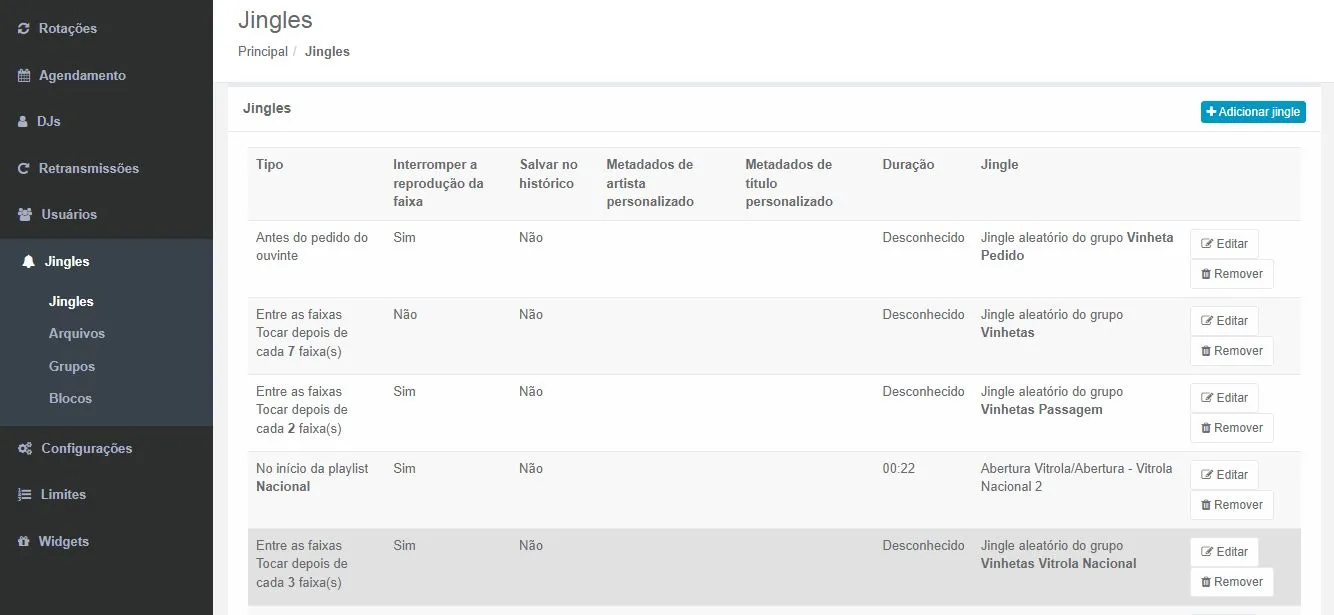Click the Configurações gears icon
Image resolution: width=1334 pixels, height=615 pixels.
coord(25,449)
